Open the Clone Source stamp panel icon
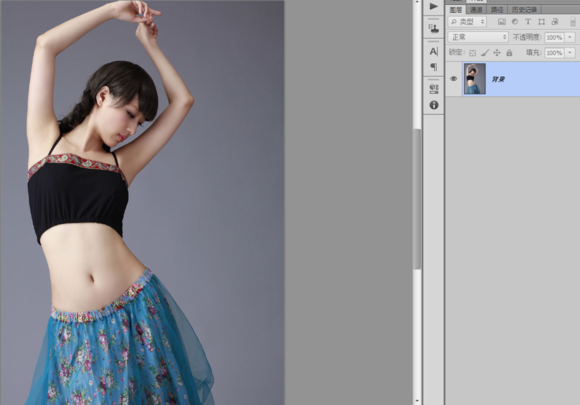This screenshot has width=580, height=405. [x=434, y=28]
